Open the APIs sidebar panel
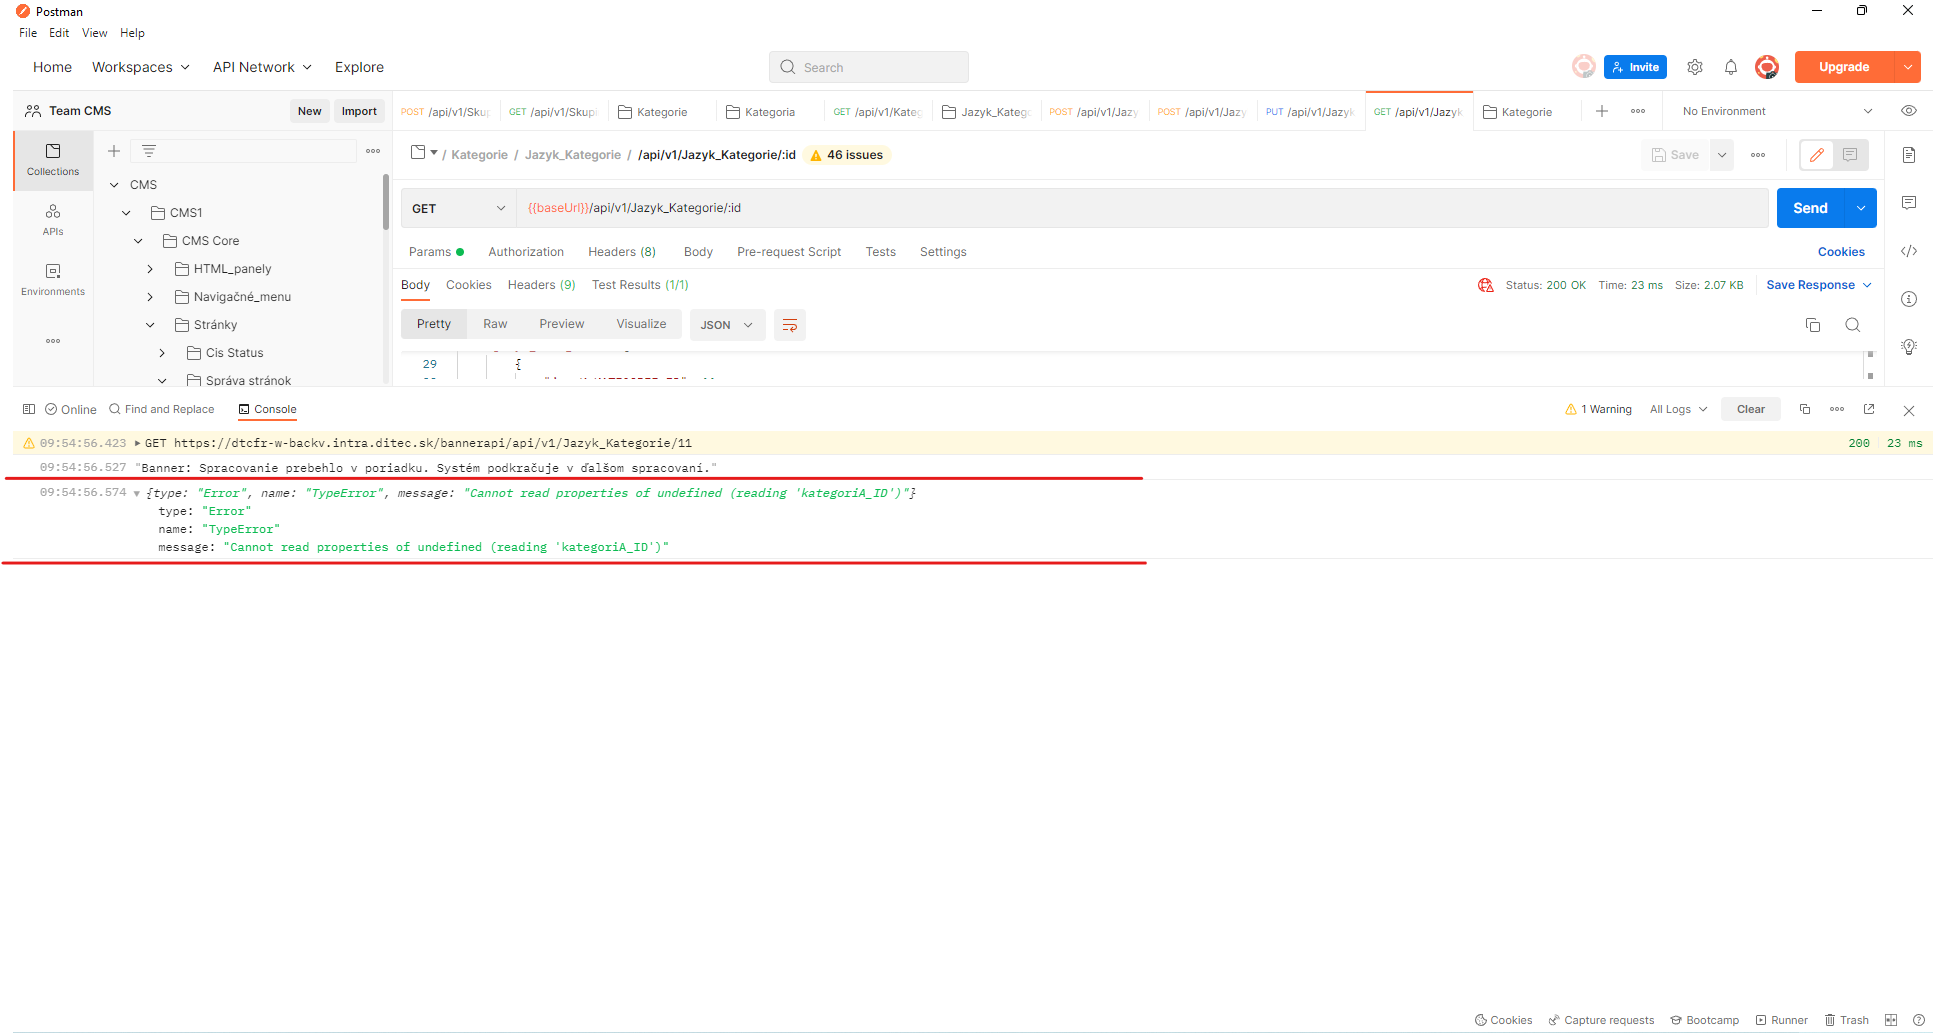This screenshot has height=1033, width=1933. pyautogui.click(x=52, y=218)
